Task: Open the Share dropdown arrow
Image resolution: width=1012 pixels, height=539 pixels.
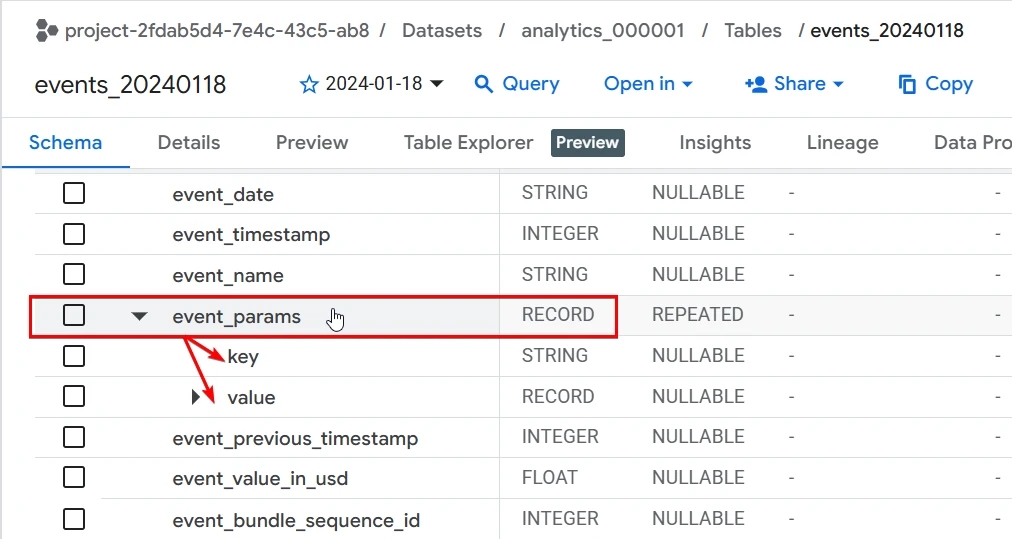Action: (x=838, y=84)
